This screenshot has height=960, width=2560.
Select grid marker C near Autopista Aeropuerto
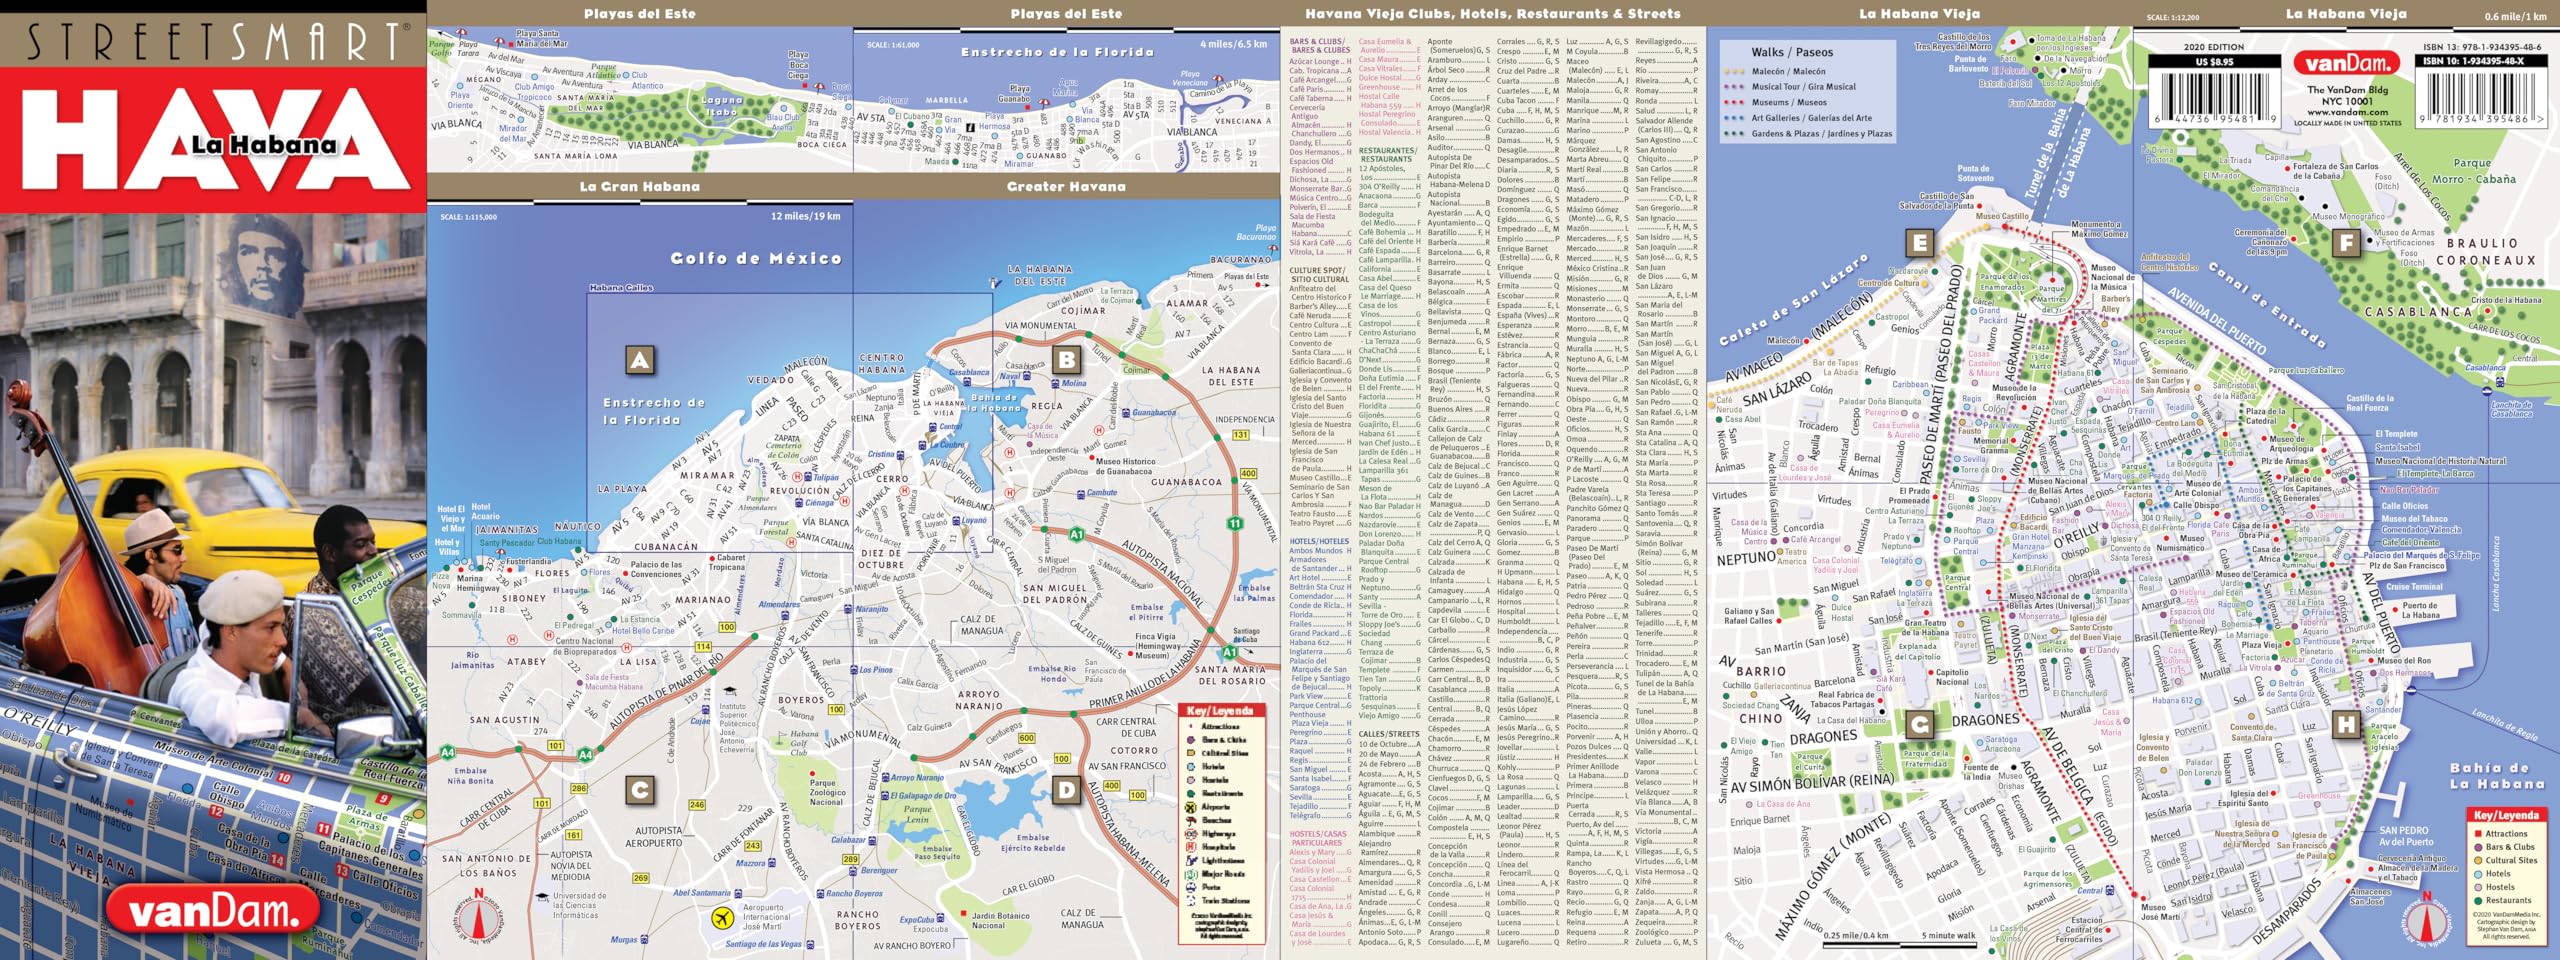(x=640, y=791)
